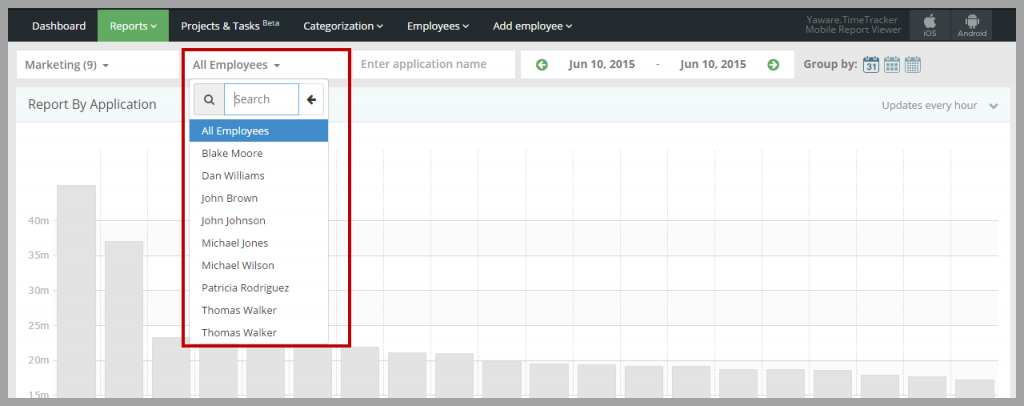Image resolution: width=1024 pixels, height=406 pixels.
Task: Group report by week calendar icon
Action: click(891, 65)
